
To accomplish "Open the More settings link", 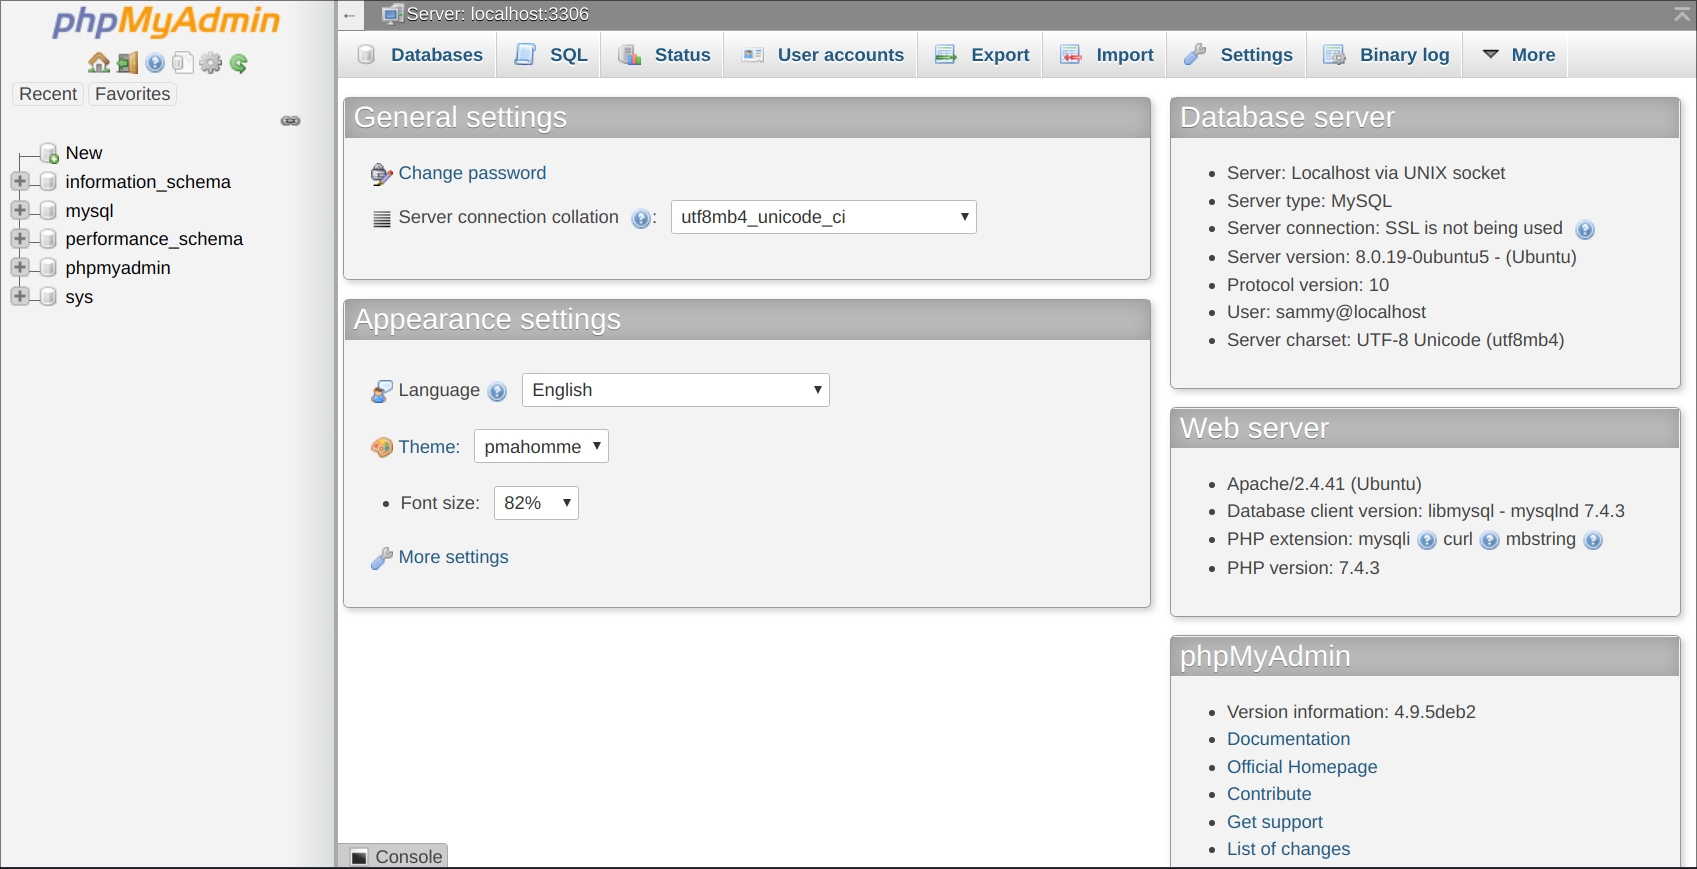I will tap(453, 557).
